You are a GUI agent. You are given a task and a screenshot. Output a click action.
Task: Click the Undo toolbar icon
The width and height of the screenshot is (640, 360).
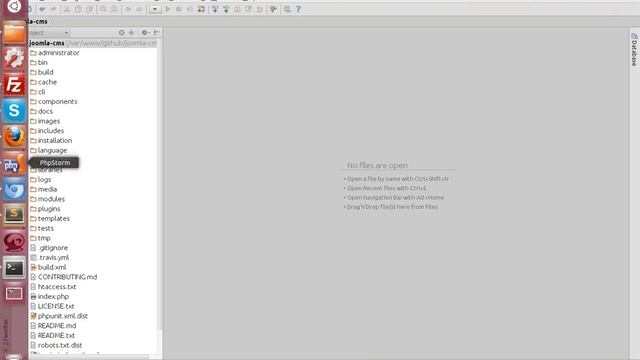[42, 9]
